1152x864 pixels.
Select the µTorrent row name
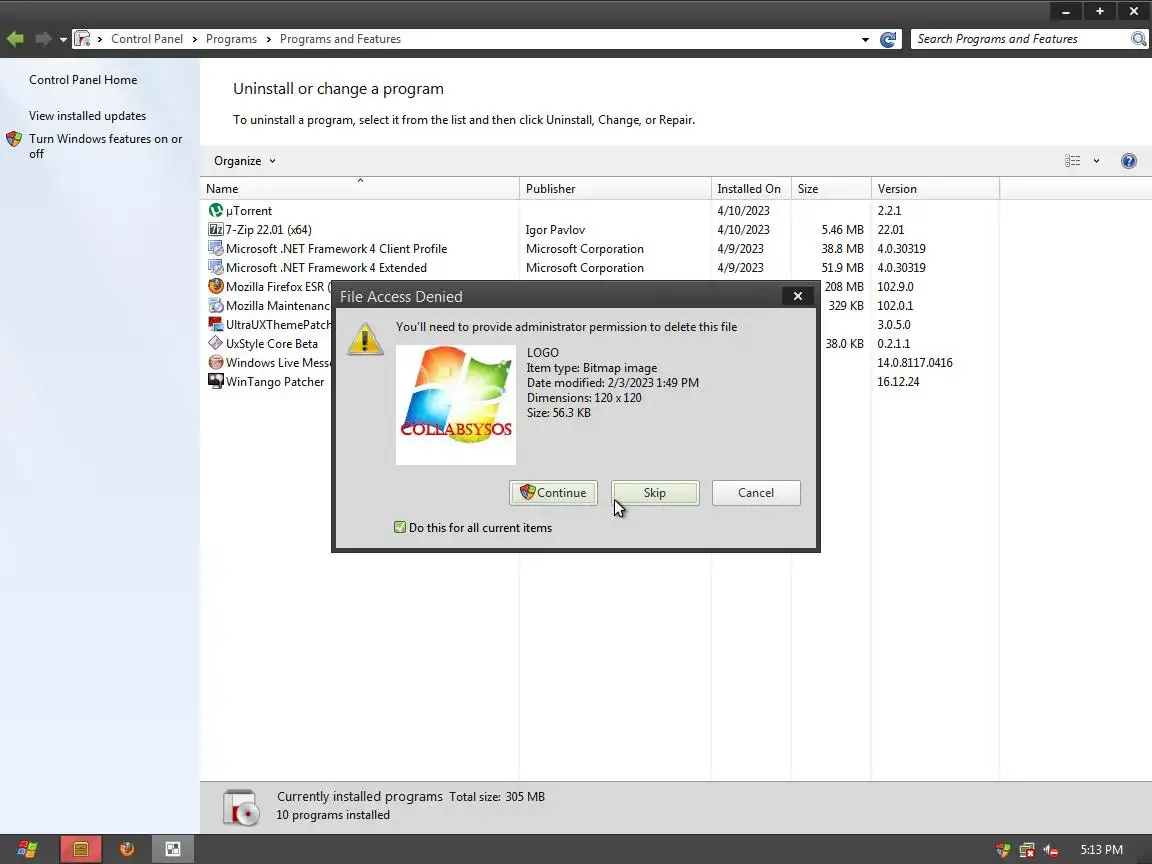(249, 211)
